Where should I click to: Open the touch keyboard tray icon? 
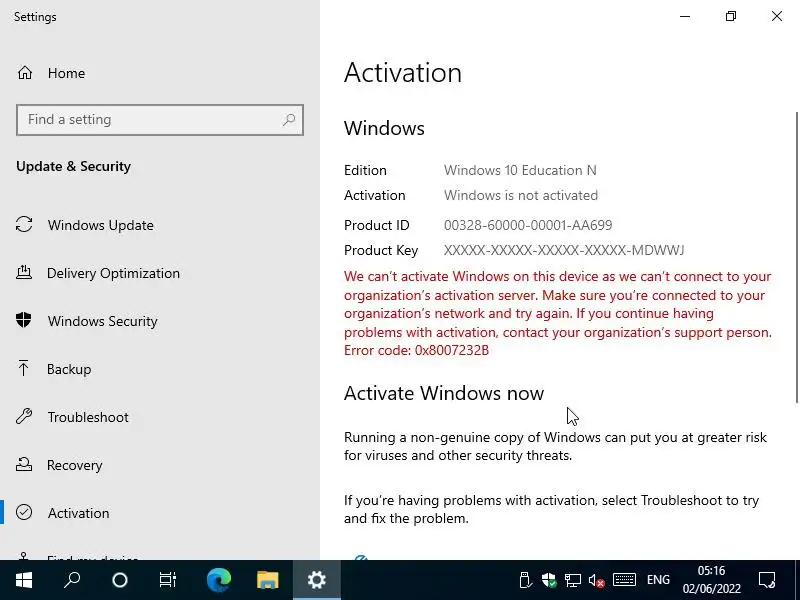pos(624,580)
